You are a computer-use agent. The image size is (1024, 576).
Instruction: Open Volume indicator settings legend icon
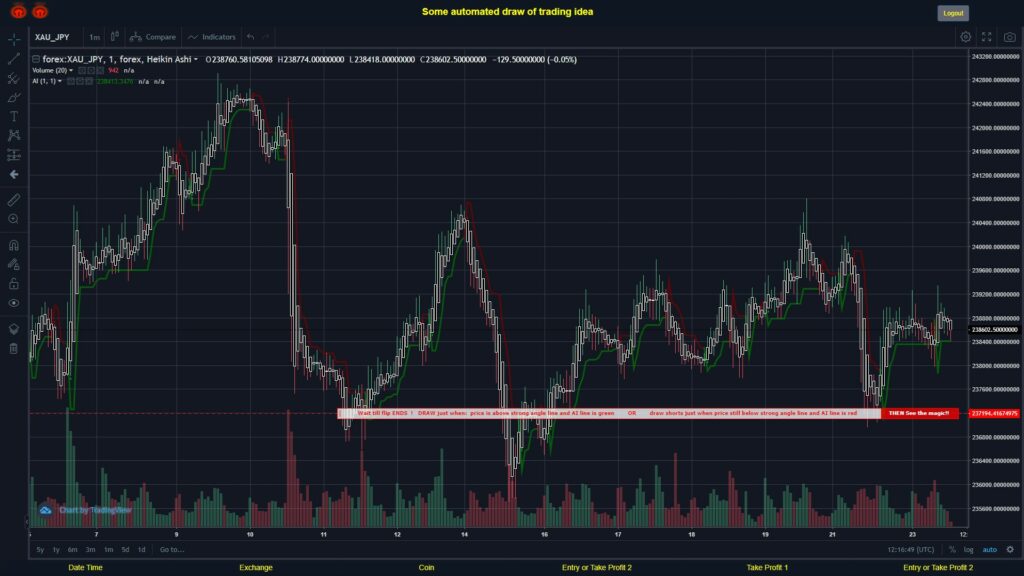[x=91, y=71]
